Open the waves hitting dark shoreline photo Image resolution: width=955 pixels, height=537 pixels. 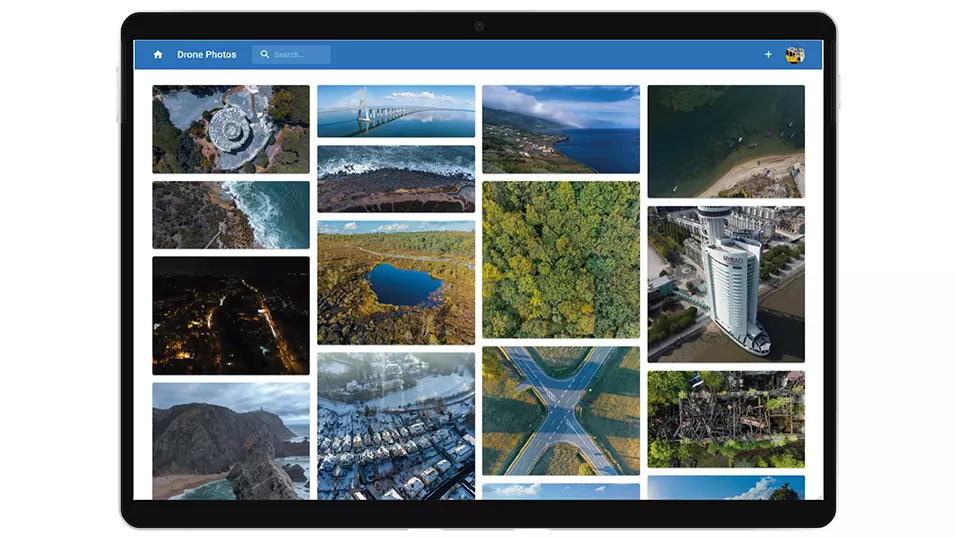click(396, 179)
